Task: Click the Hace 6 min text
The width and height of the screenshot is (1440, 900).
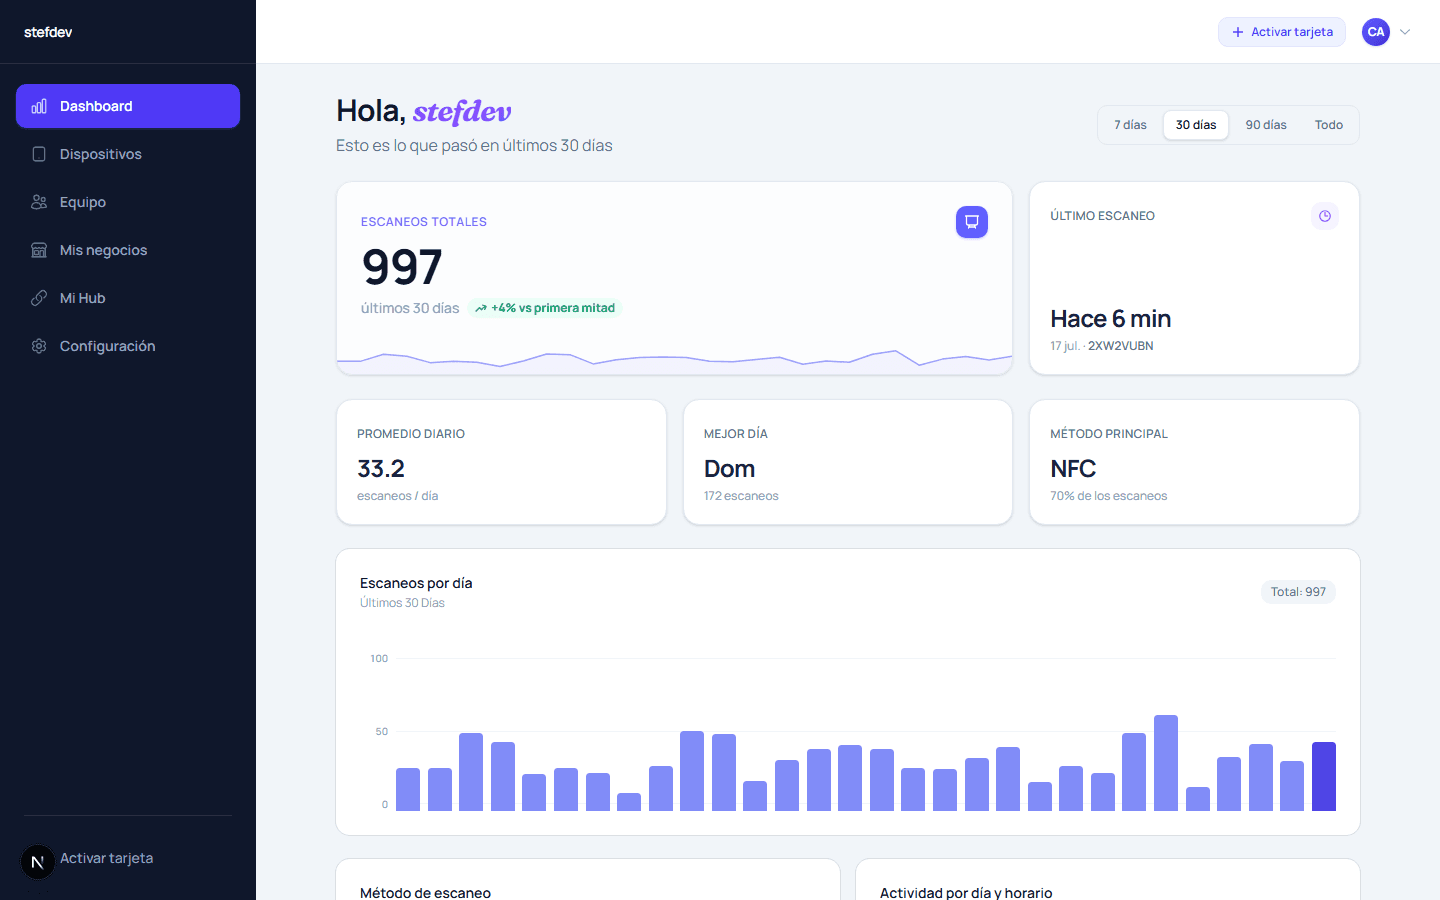Action: (1110, 318)
